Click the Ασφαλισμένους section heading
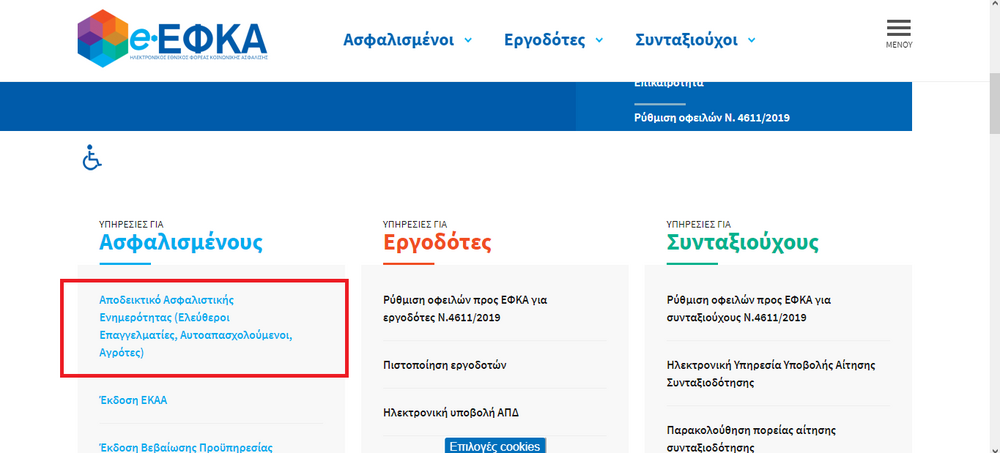1000x453 pixels. click(x=181, y=242)
